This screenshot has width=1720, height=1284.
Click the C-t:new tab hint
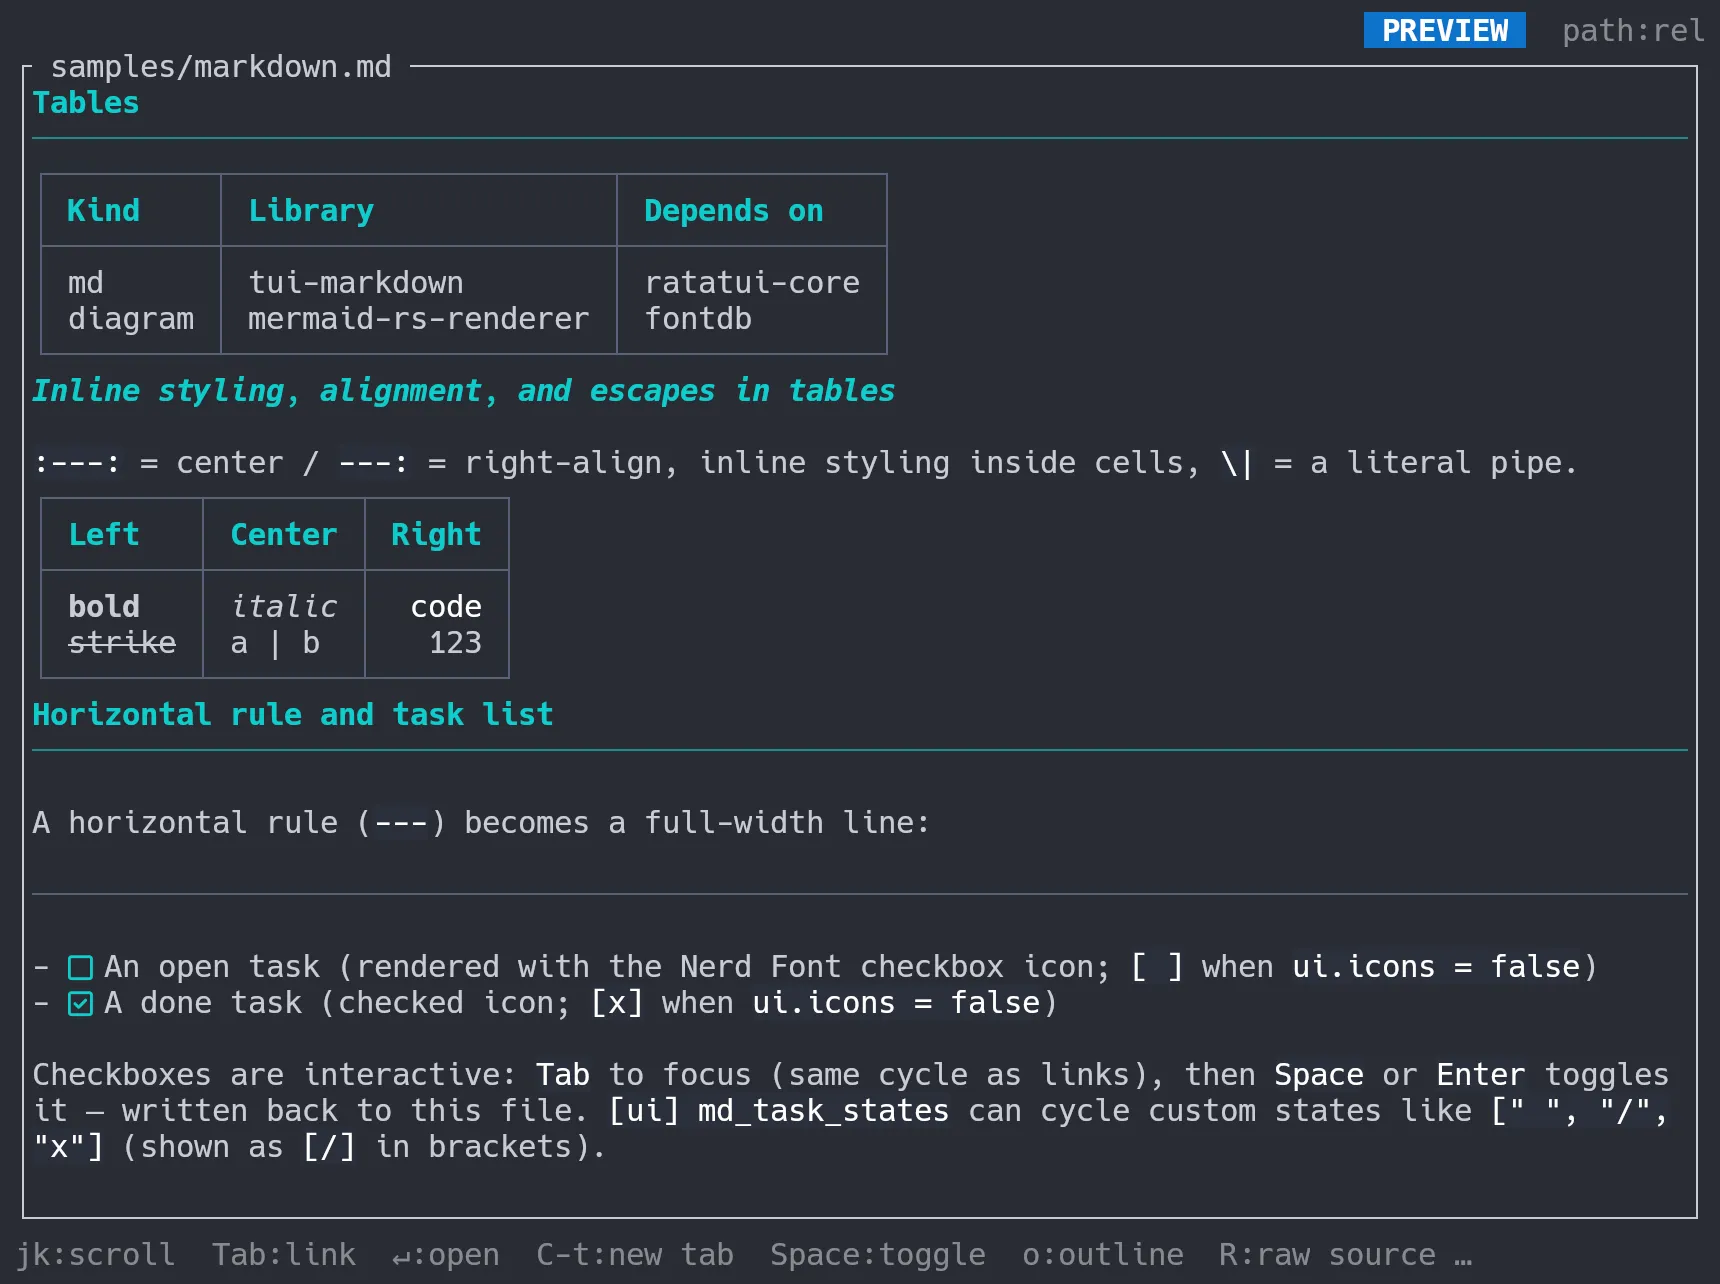pos(635,1254)
